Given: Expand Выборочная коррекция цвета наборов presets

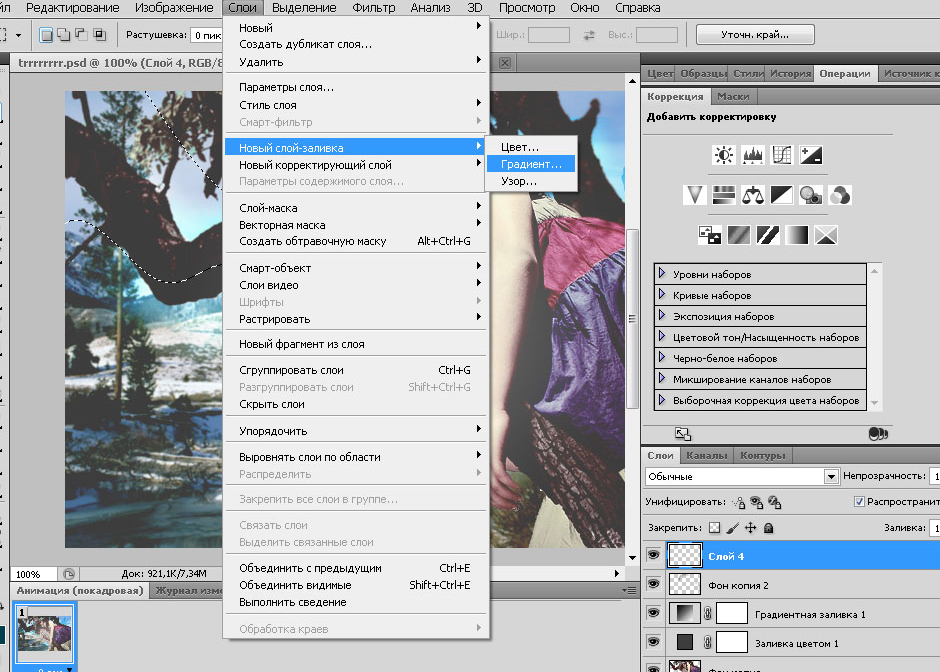Looking at the screenshot, I should (662, 399).
